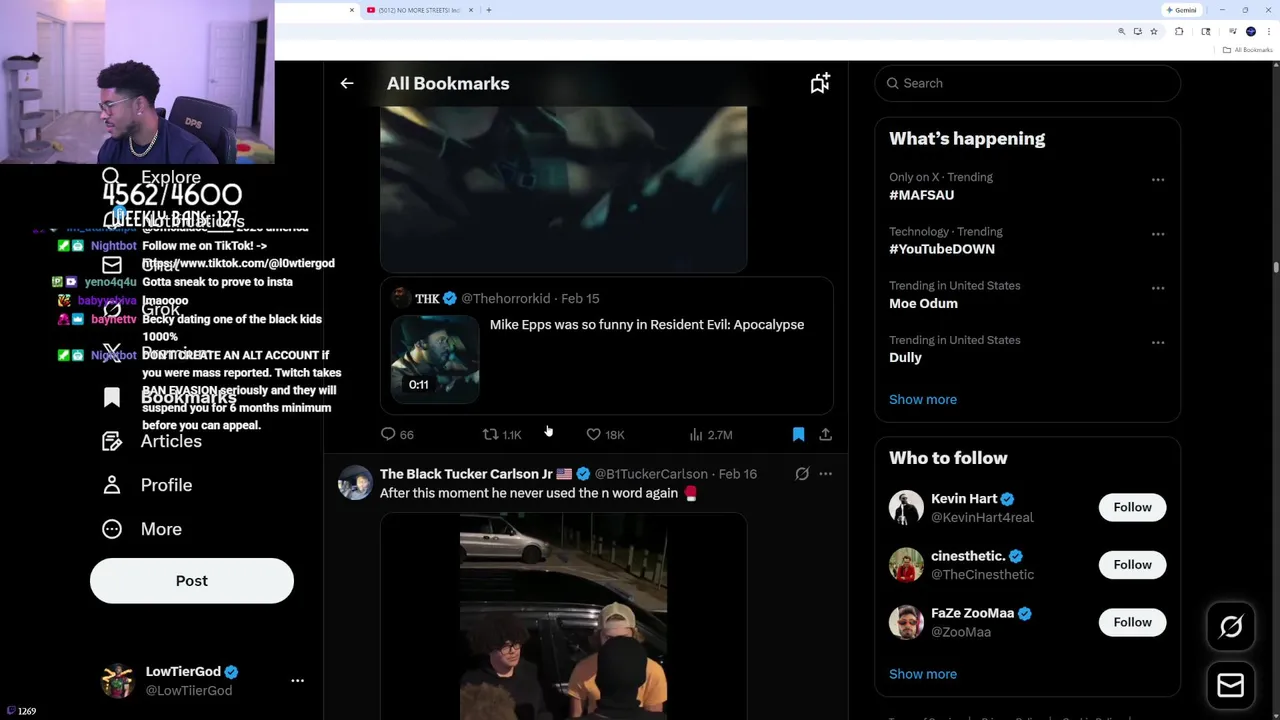Open Mike Epps Resident Evil post text

[x=647, y=325]
